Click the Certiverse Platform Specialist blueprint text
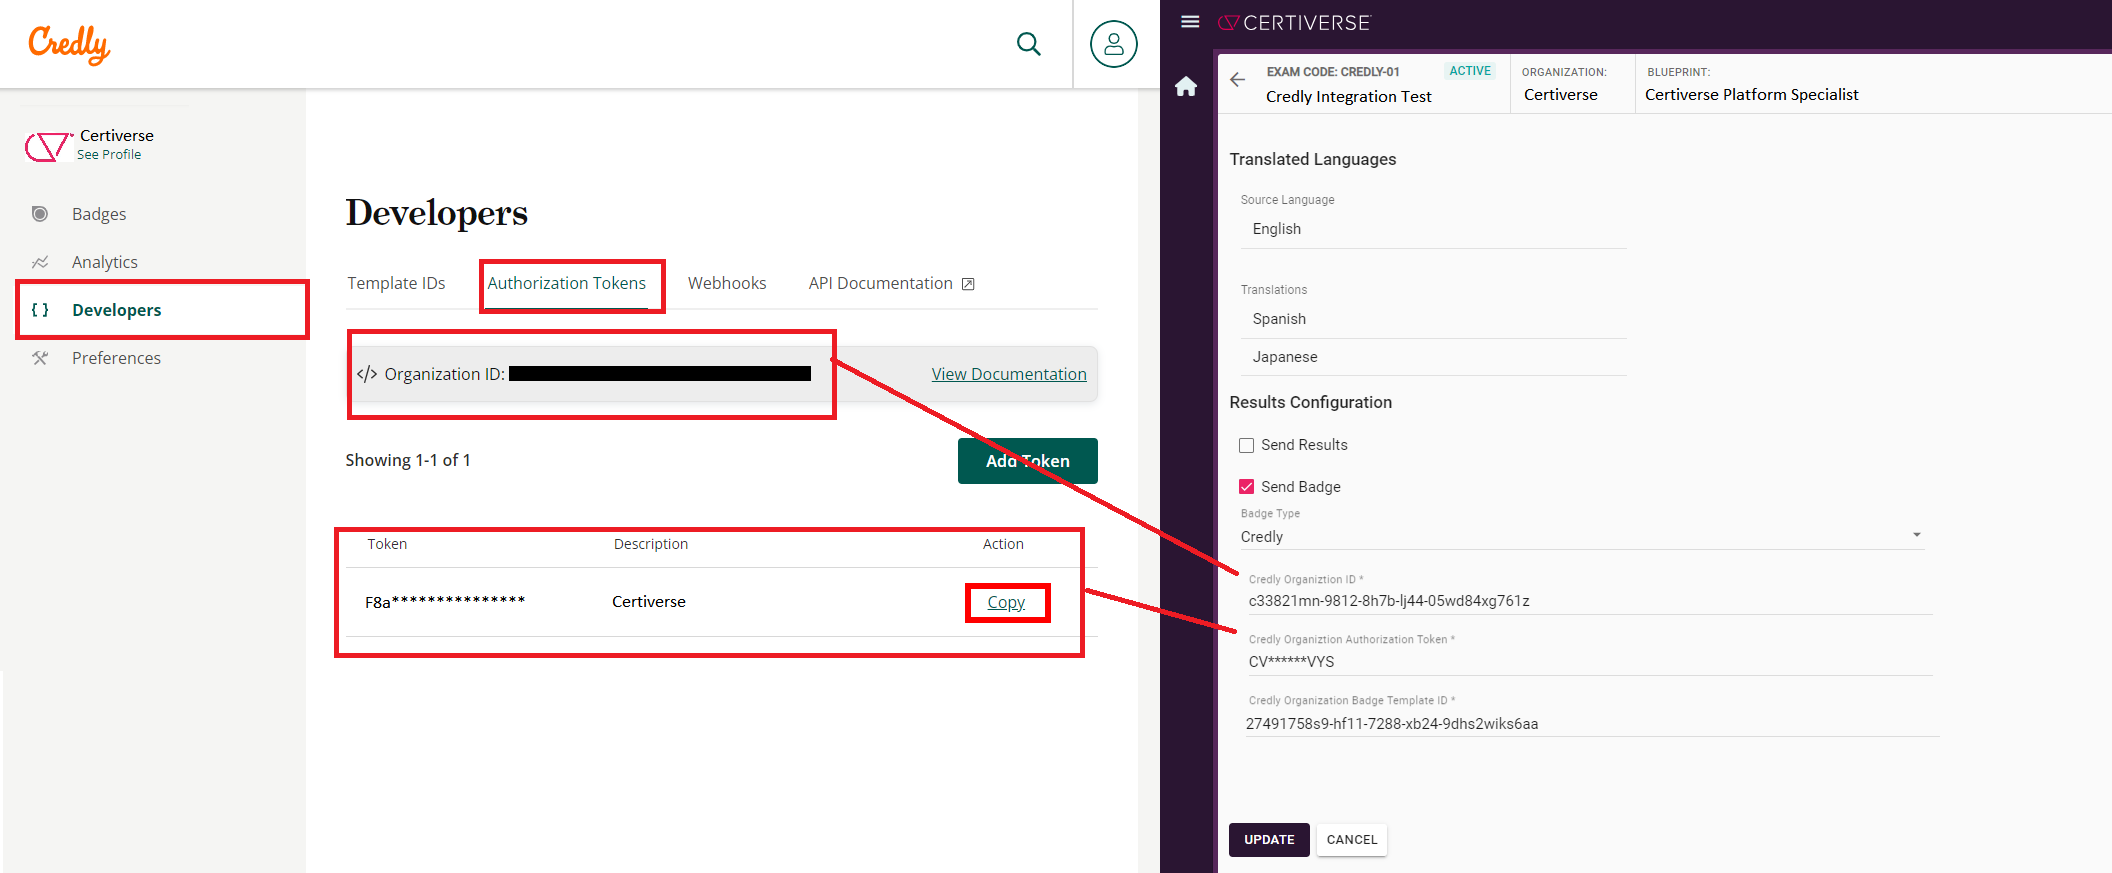This screenshot has height=873, width=2112. 1752,95
